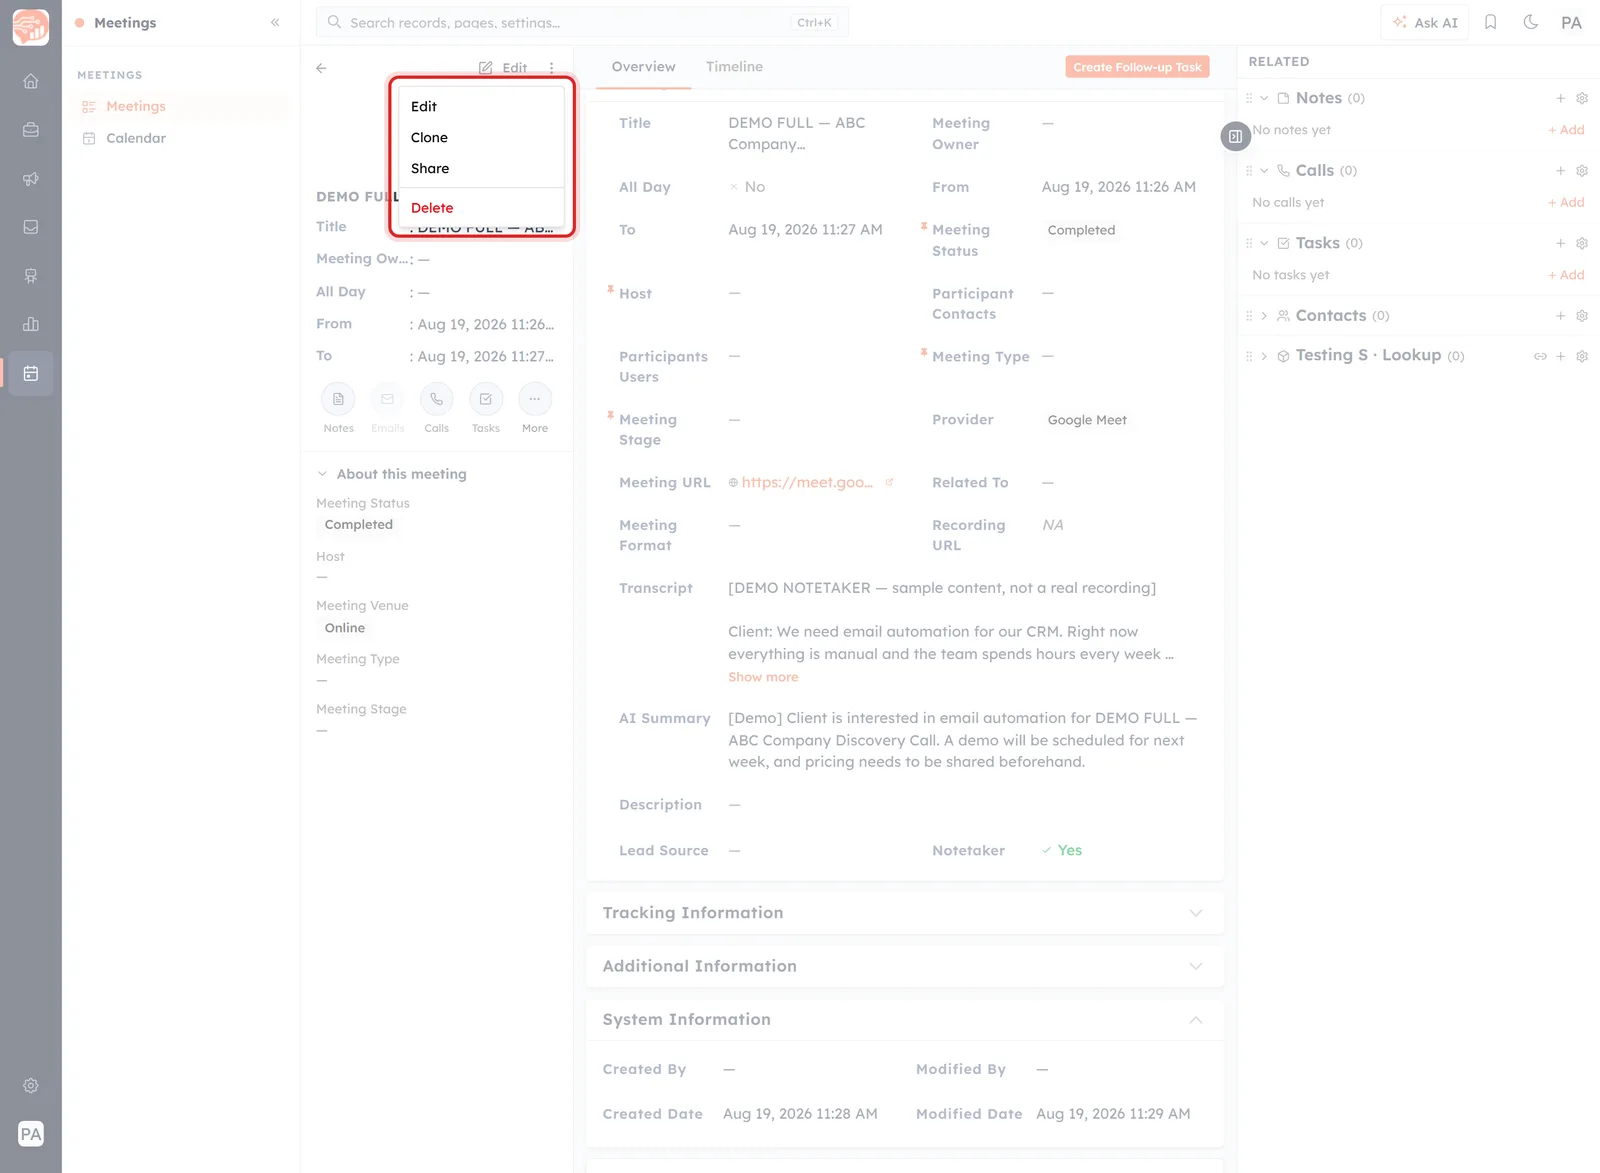This screenshot has width=1600, height=1173.
Task: Choose Share in the dropdown menu
Action: click(481, 168)
